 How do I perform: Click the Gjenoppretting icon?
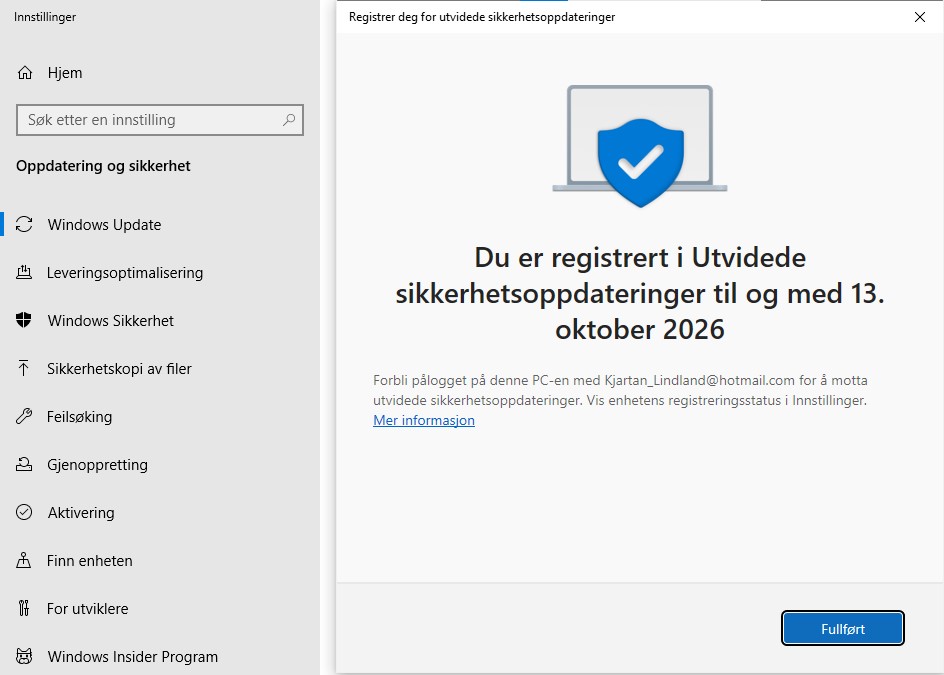pyautogui.click(x=24, y=464)
